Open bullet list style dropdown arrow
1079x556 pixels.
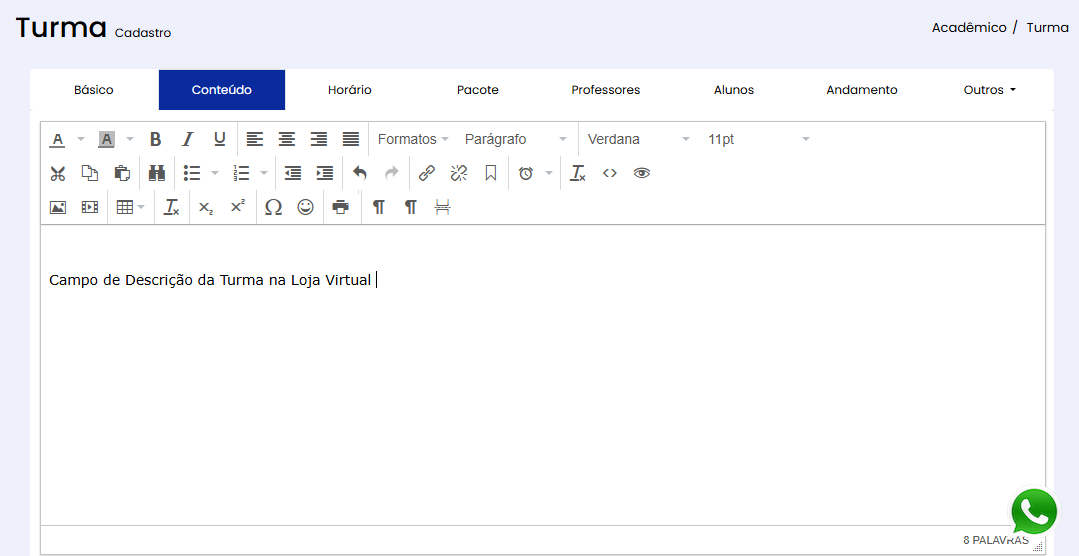pyautogui.click(x=215, y=173)
